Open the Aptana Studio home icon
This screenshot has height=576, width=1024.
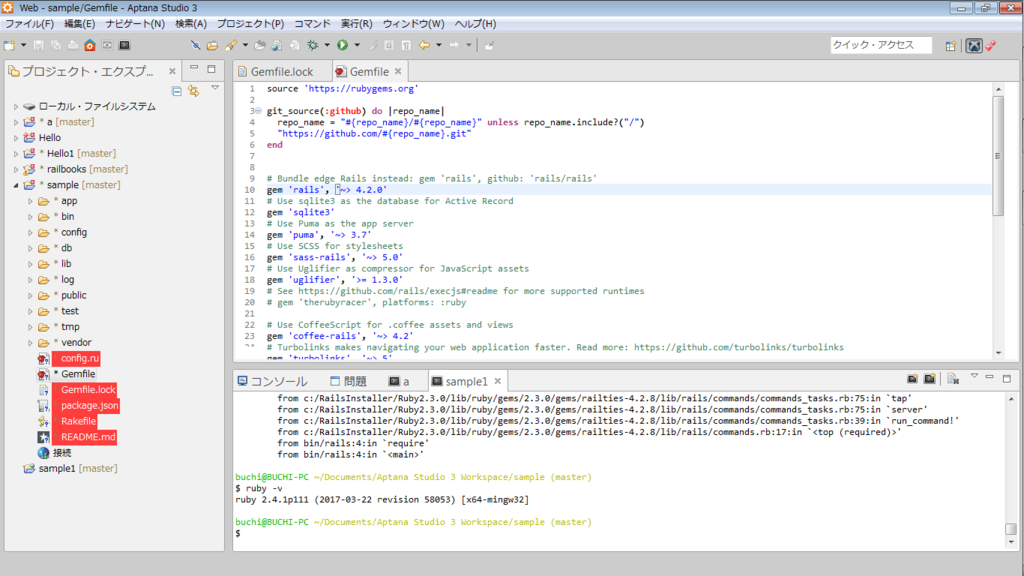pos(89,45)
